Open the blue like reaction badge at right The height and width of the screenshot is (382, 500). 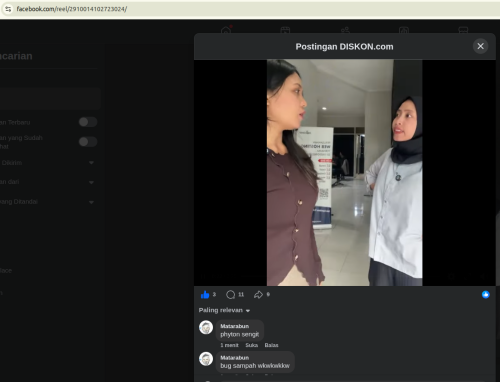tap(486, 294)
